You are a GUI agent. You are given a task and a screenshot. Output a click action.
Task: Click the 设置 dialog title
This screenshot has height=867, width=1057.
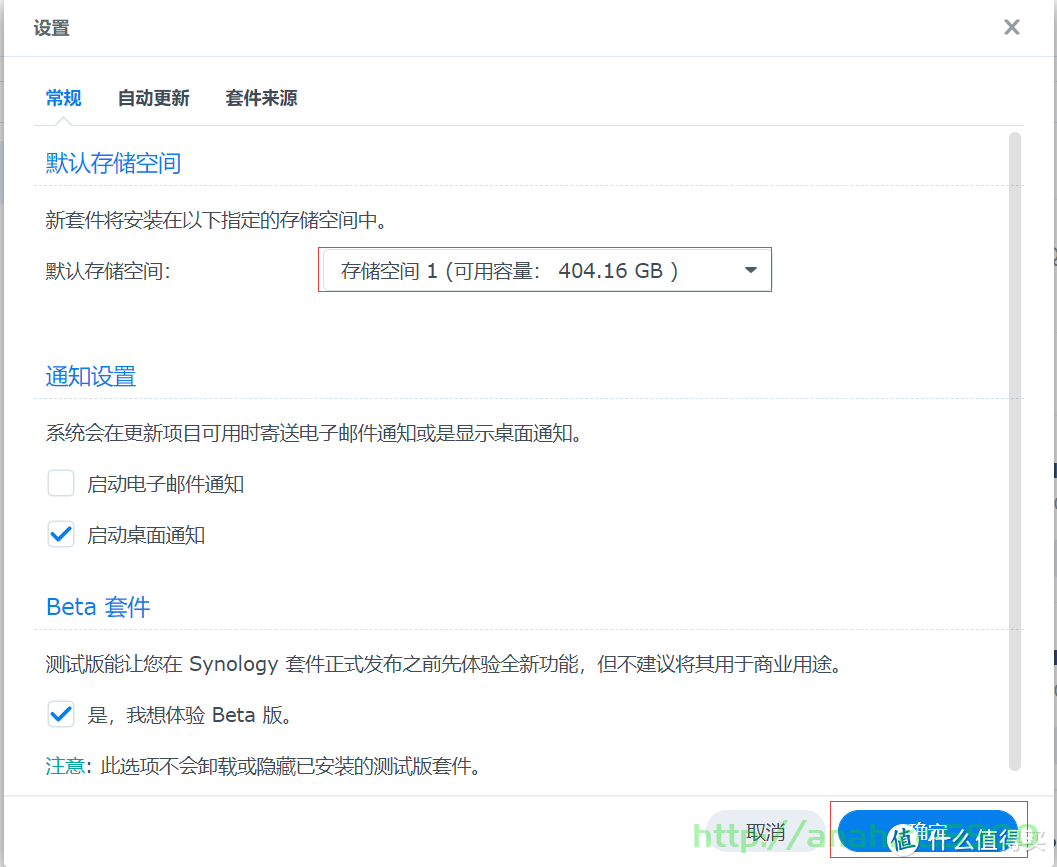[x=52, y=28]
